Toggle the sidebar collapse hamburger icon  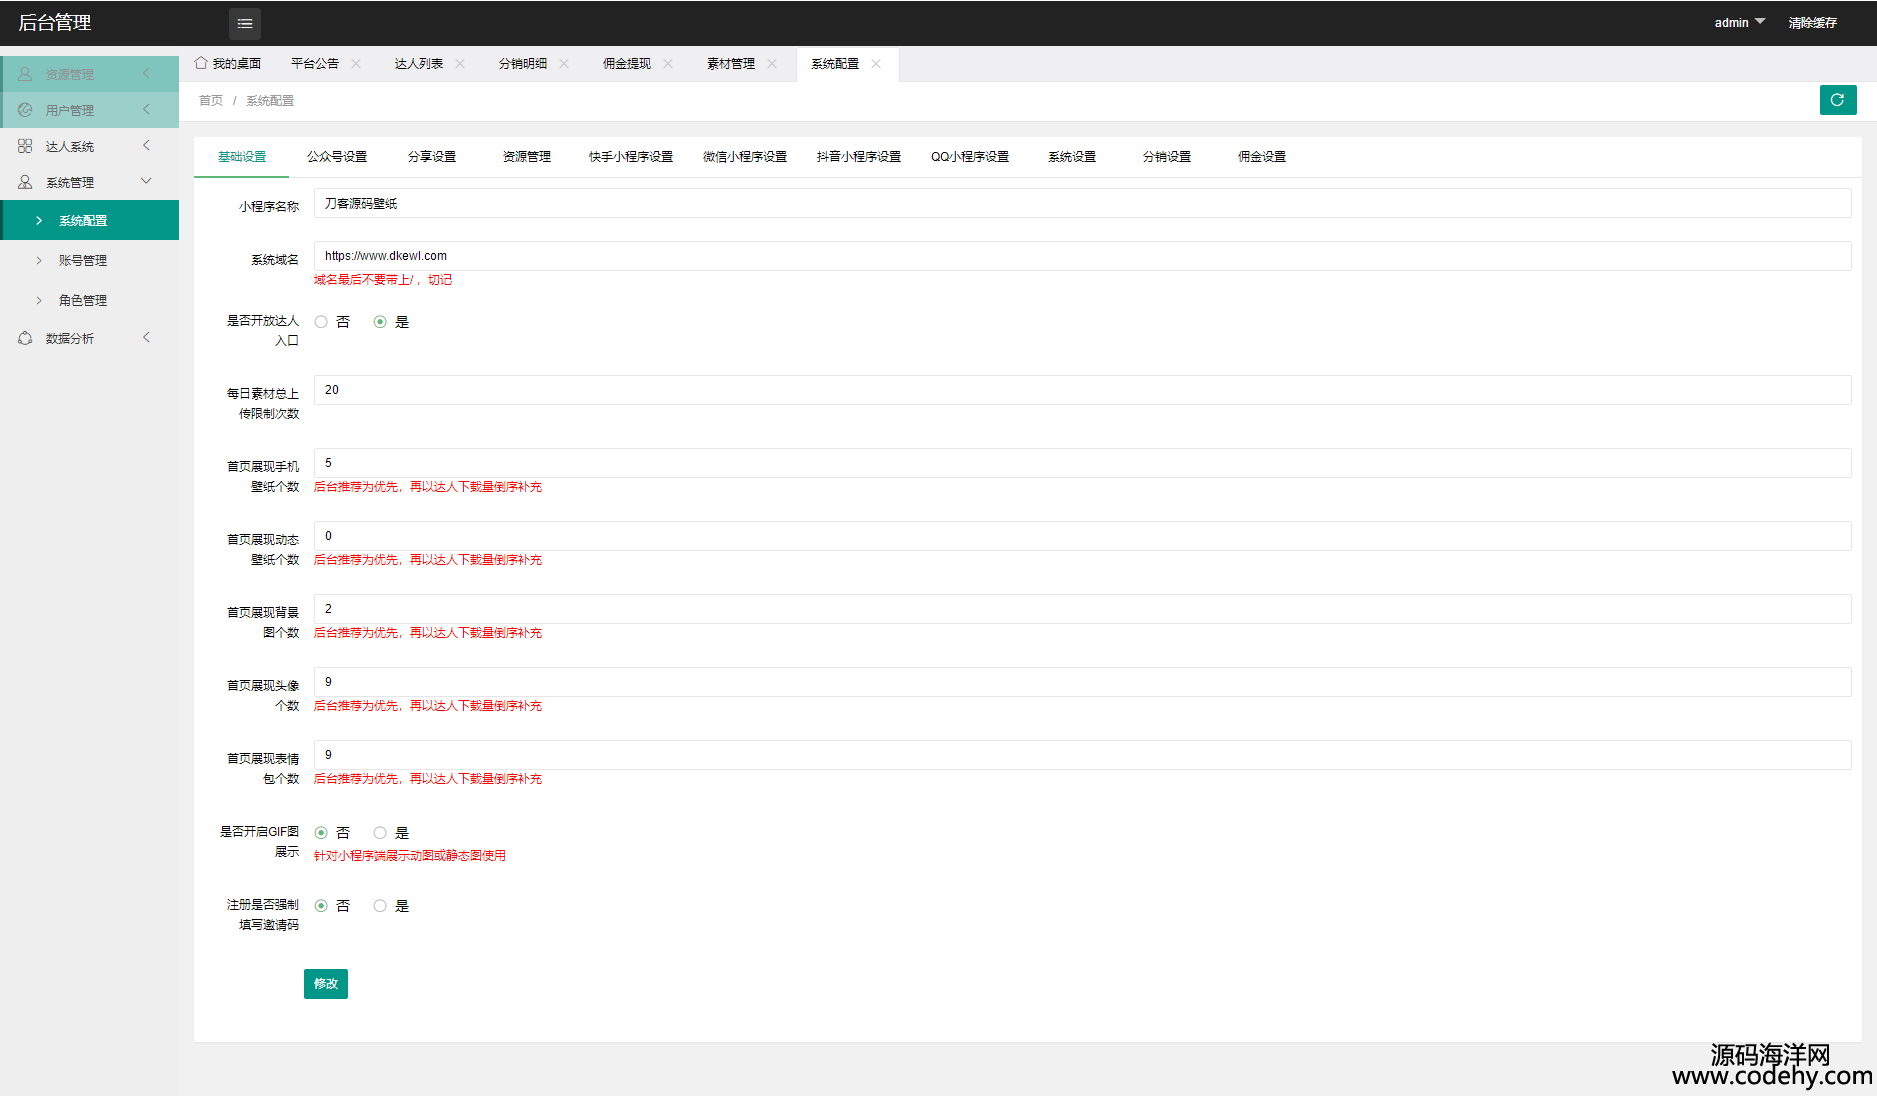coord(245,23)
